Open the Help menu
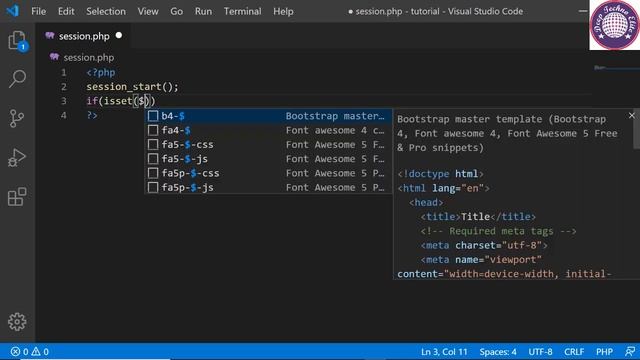 point(283,11)
